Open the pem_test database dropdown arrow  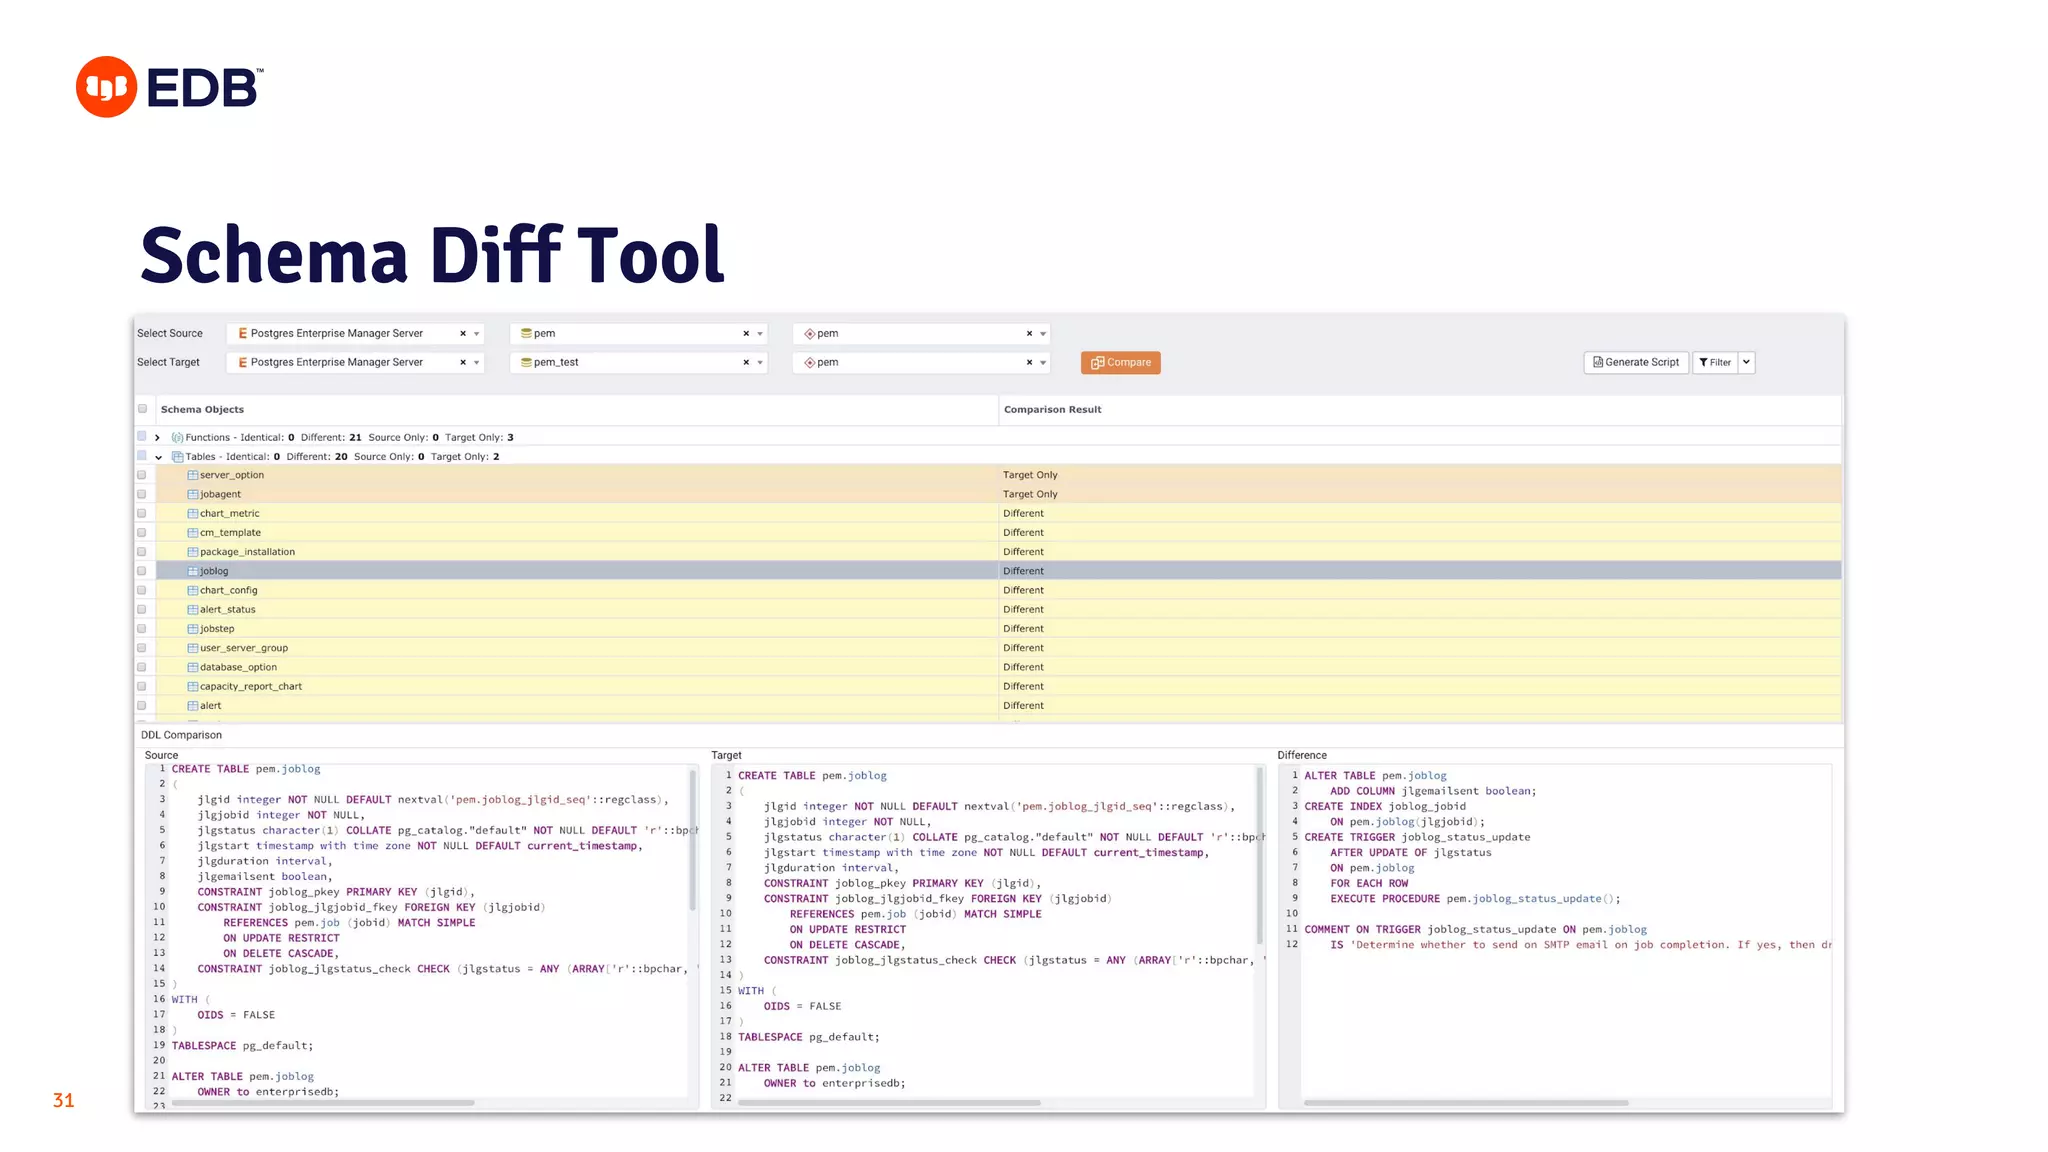point(760,363)
